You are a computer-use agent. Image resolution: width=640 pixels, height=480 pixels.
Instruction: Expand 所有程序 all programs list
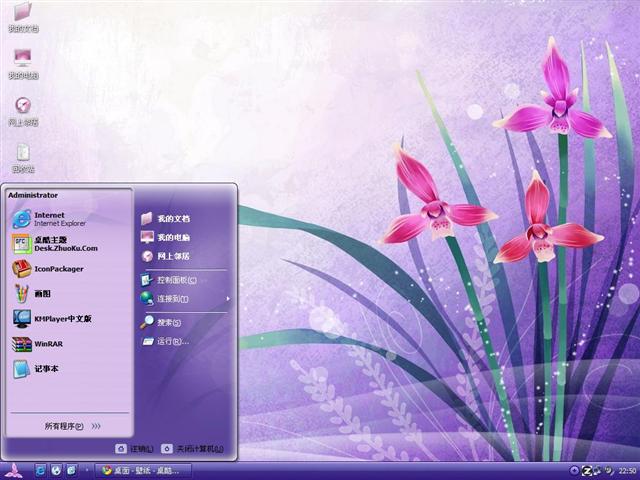click(x=72, y=426)
